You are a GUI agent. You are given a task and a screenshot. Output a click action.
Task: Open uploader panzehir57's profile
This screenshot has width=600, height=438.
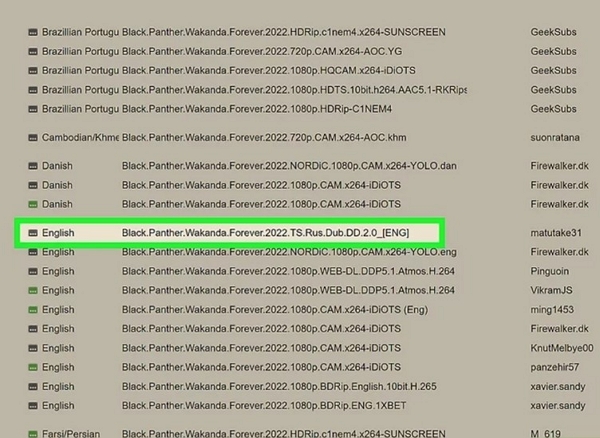[x=554, y=367]
